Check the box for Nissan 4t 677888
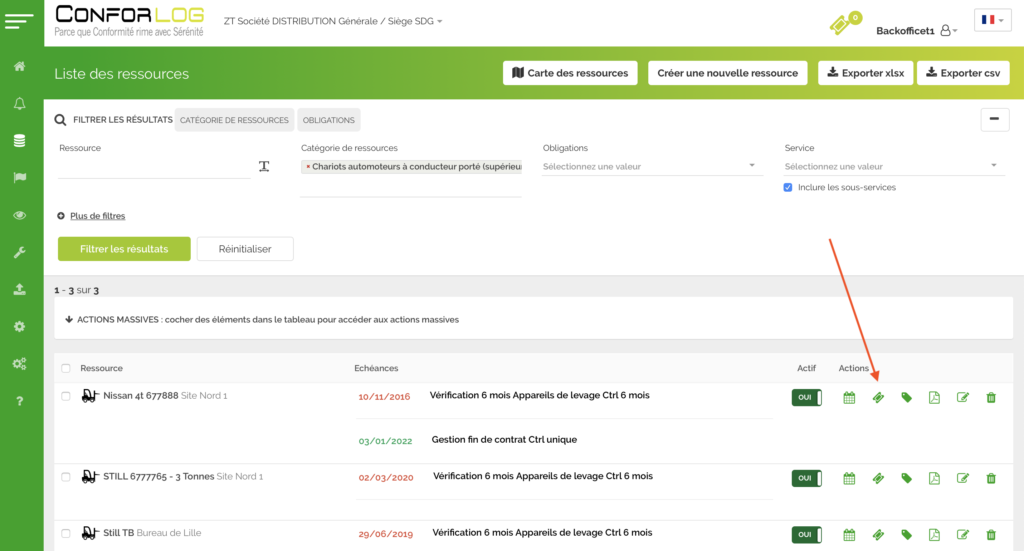This screenshot has height=551, width=1024. (66, 396)
